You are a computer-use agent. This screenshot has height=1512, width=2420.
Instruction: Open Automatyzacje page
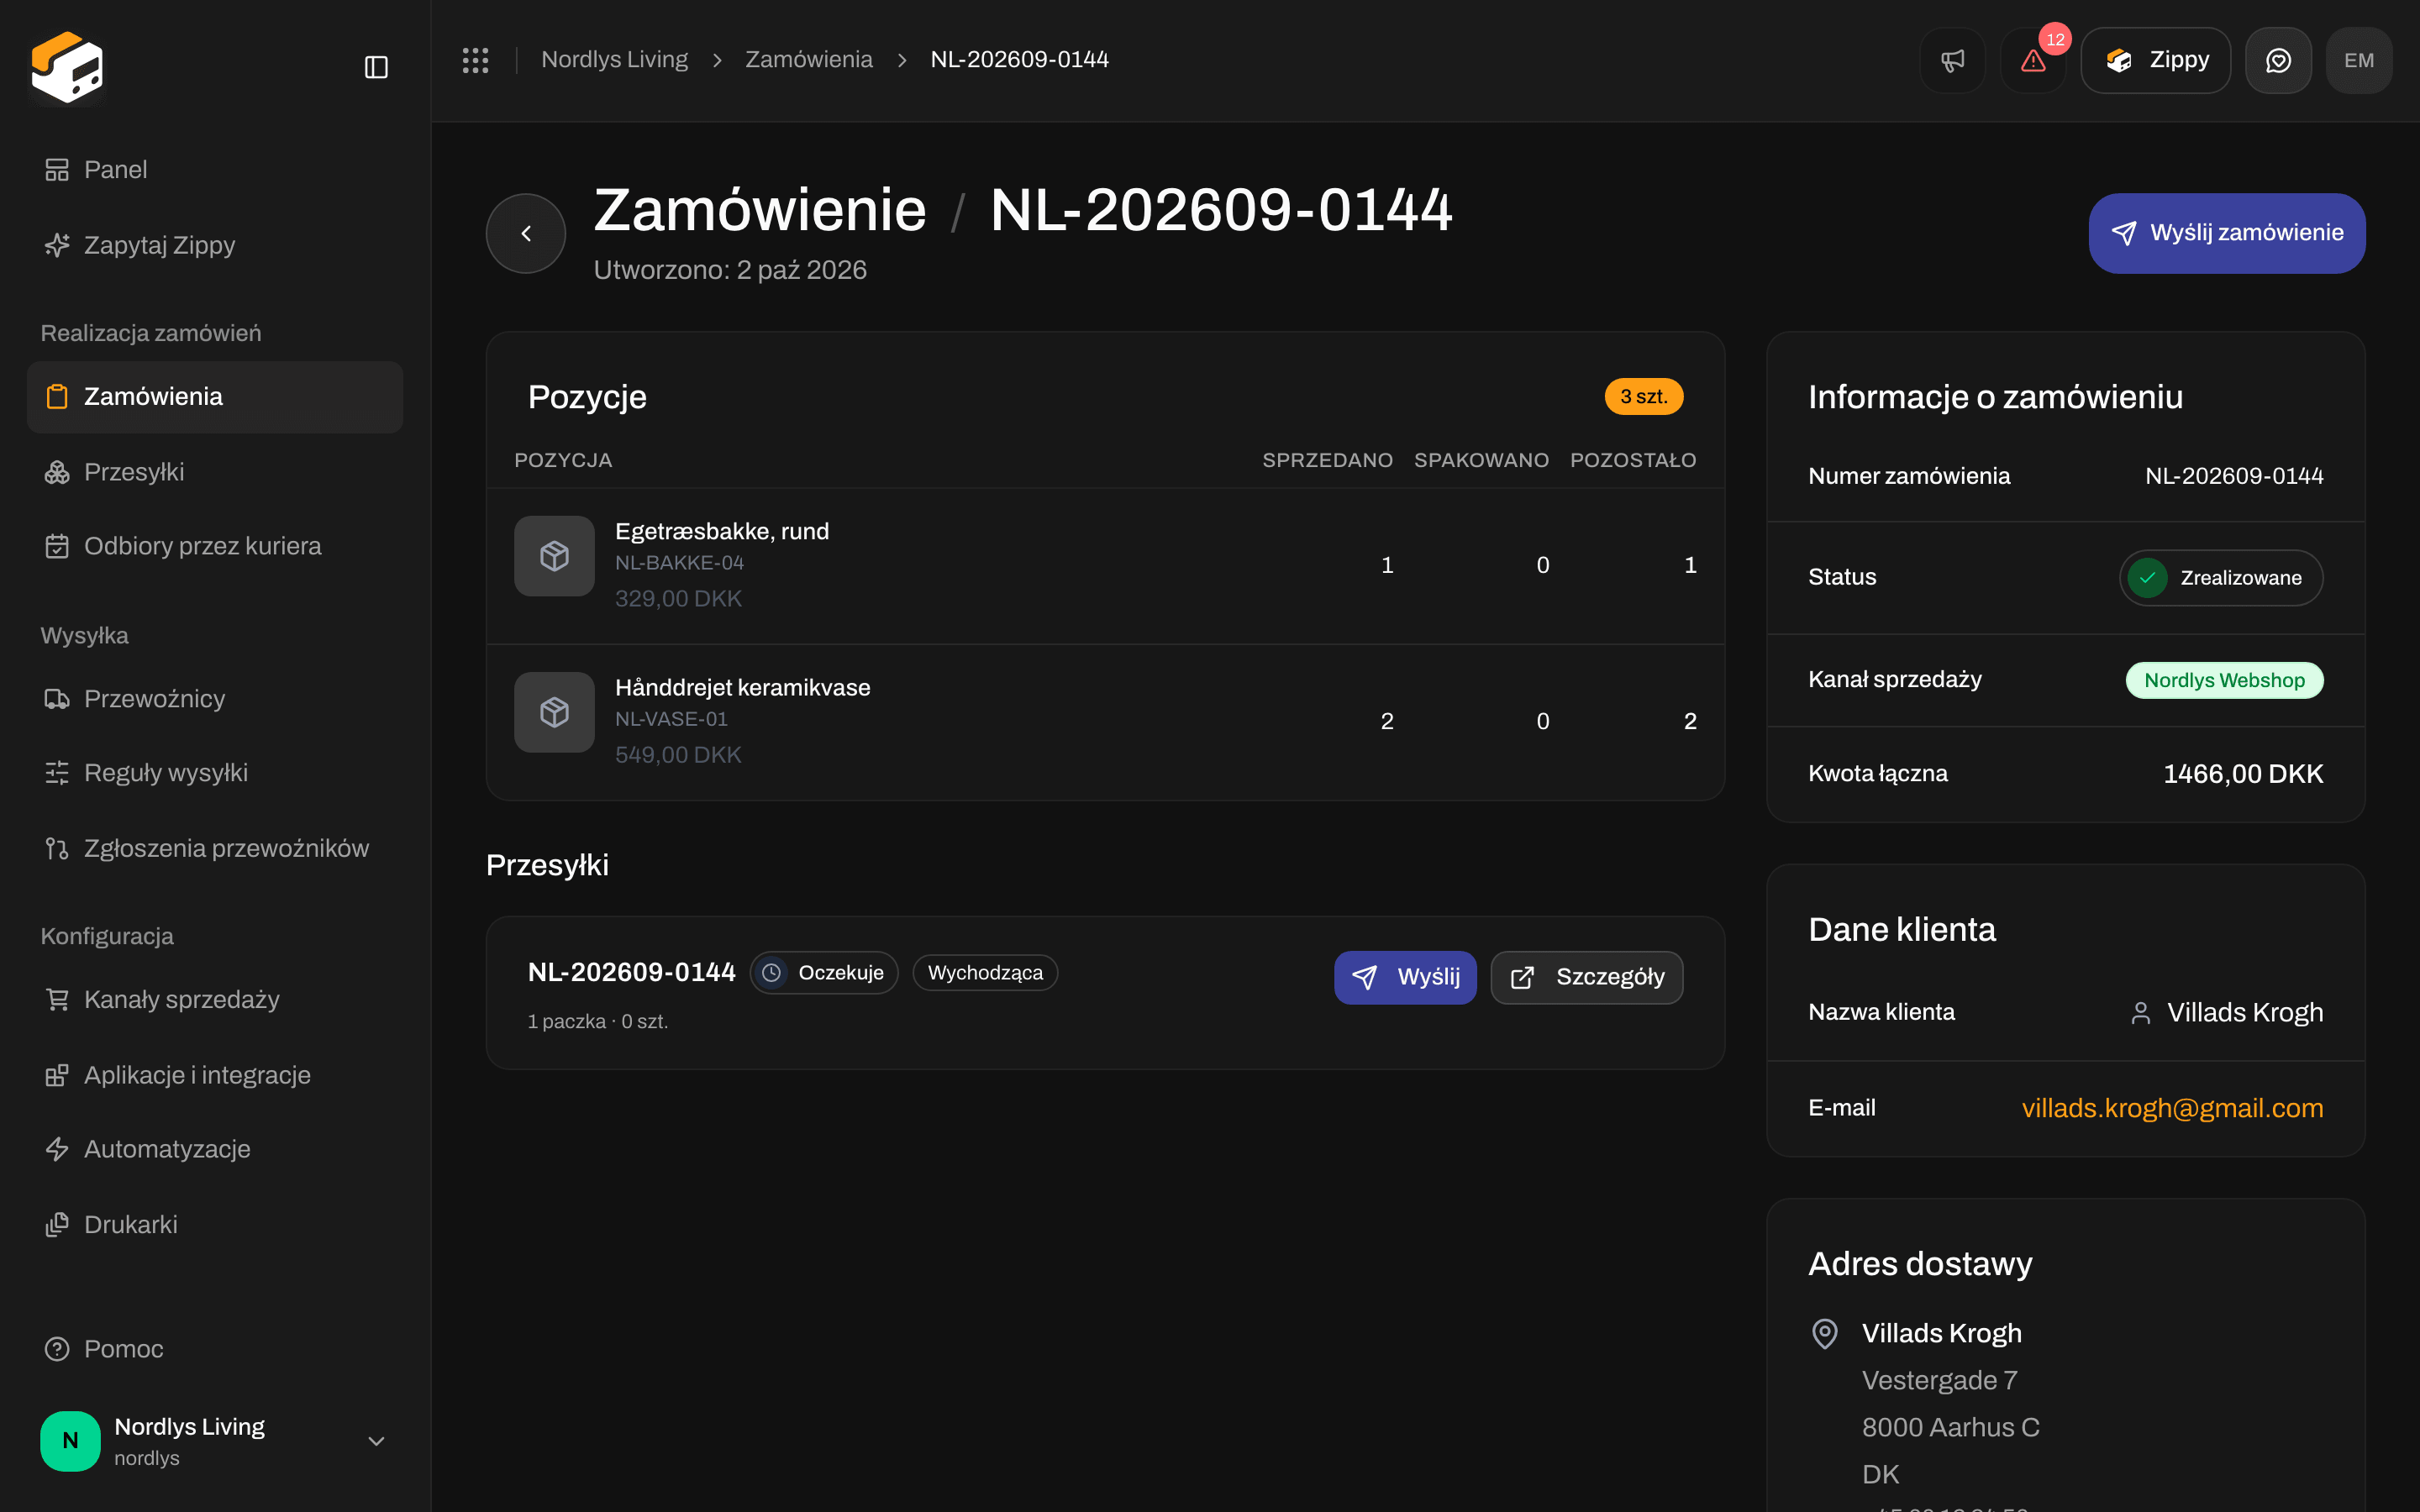[x=215, y=1149]
